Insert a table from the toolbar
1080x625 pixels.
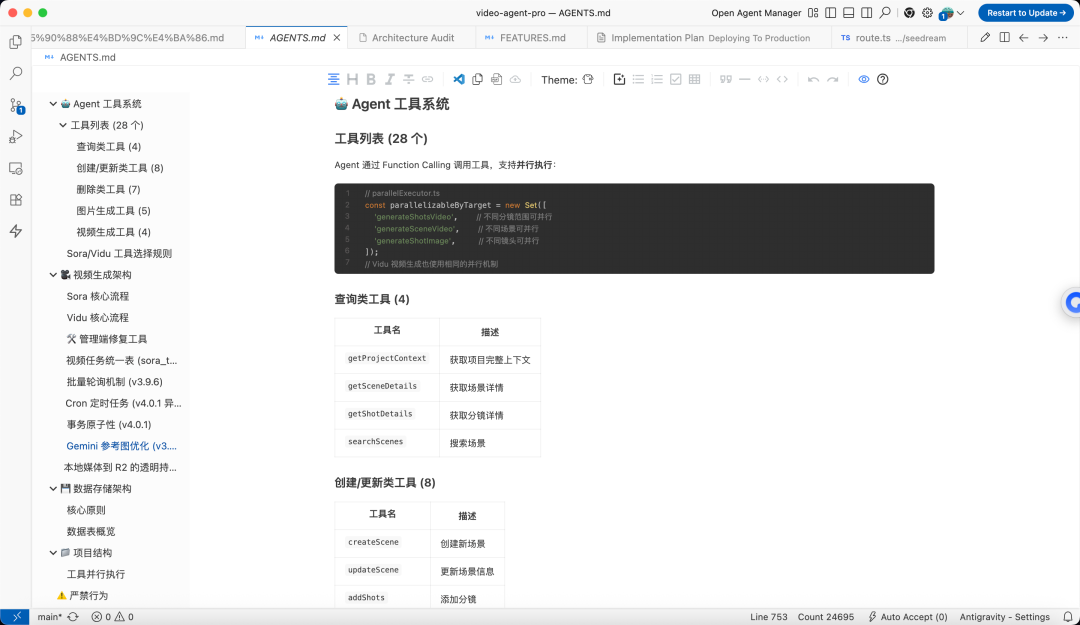[694, 78]
